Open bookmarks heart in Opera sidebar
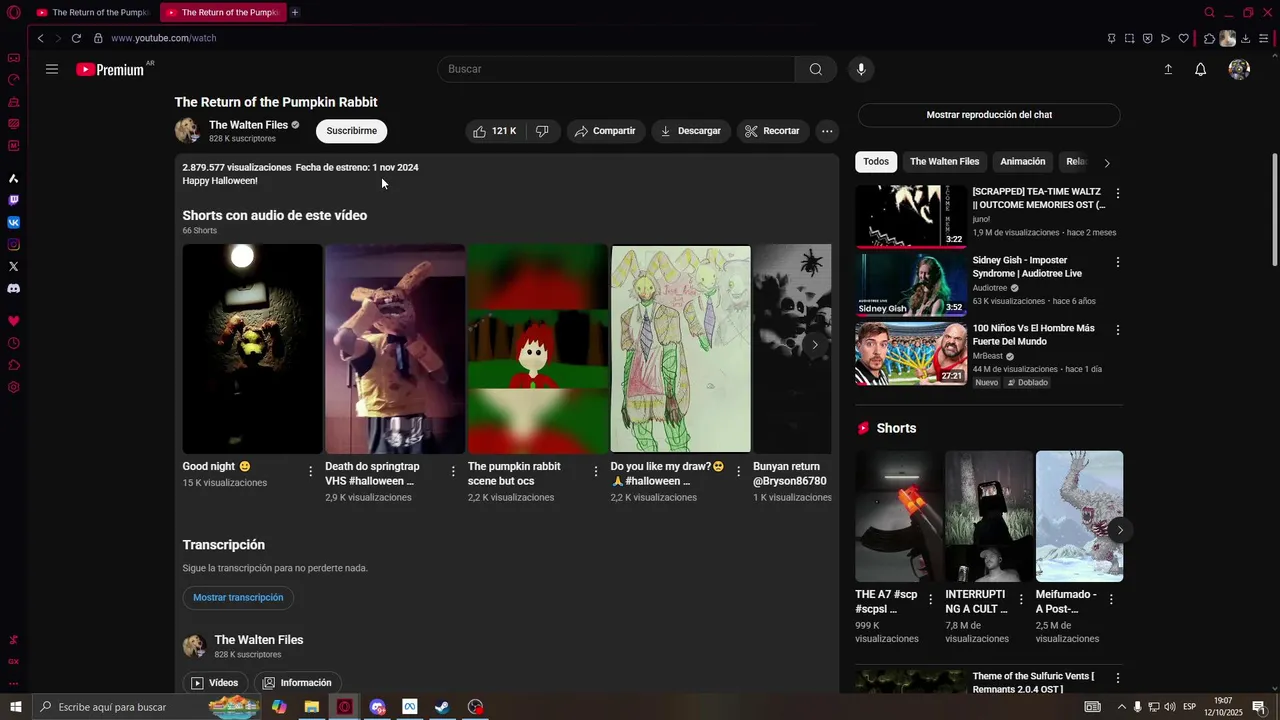The width and height of the screenshot is (1280, 720). click(x=13, y=321)
